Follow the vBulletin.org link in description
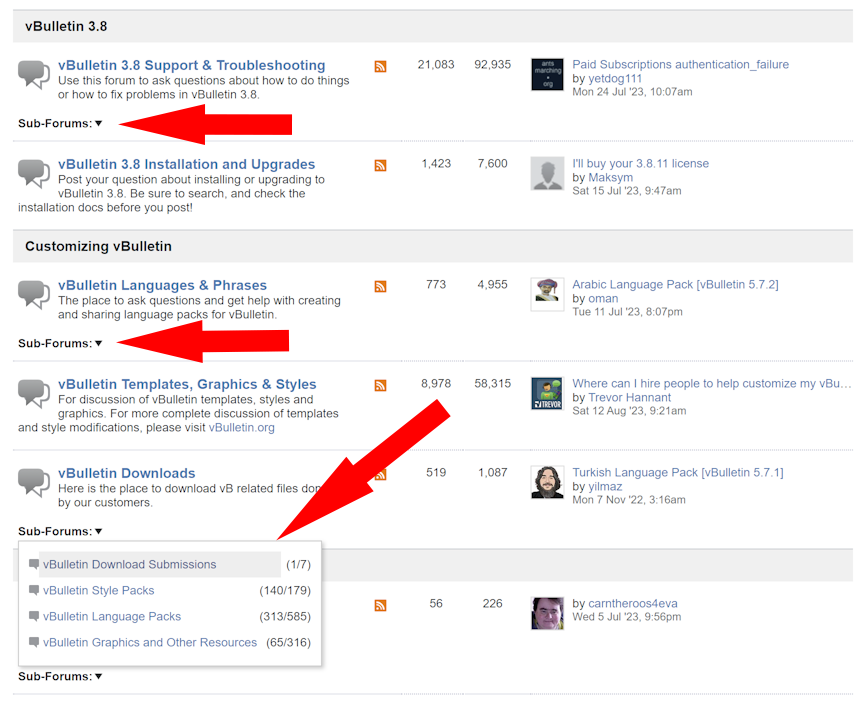Viewport: 867px width, 702px height. (x=242, y=427)
